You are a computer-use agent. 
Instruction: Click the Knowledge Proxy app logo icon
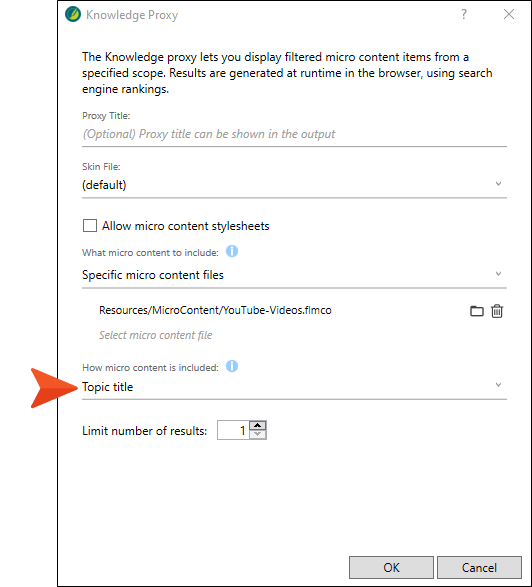pyautogui.click(x=73, y=15)
